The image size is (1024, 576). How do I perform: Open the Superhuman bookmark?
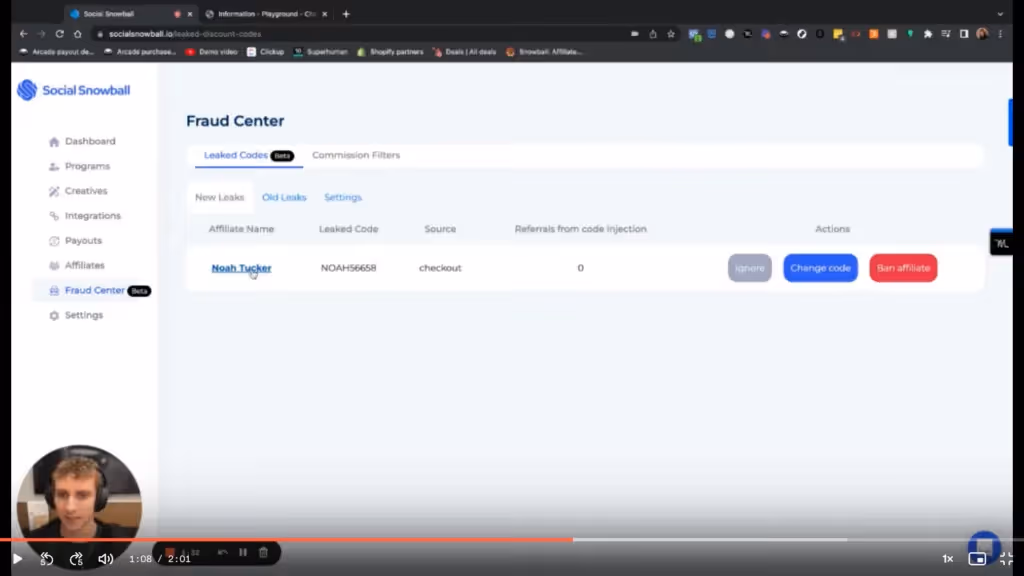tap(321, 52)
